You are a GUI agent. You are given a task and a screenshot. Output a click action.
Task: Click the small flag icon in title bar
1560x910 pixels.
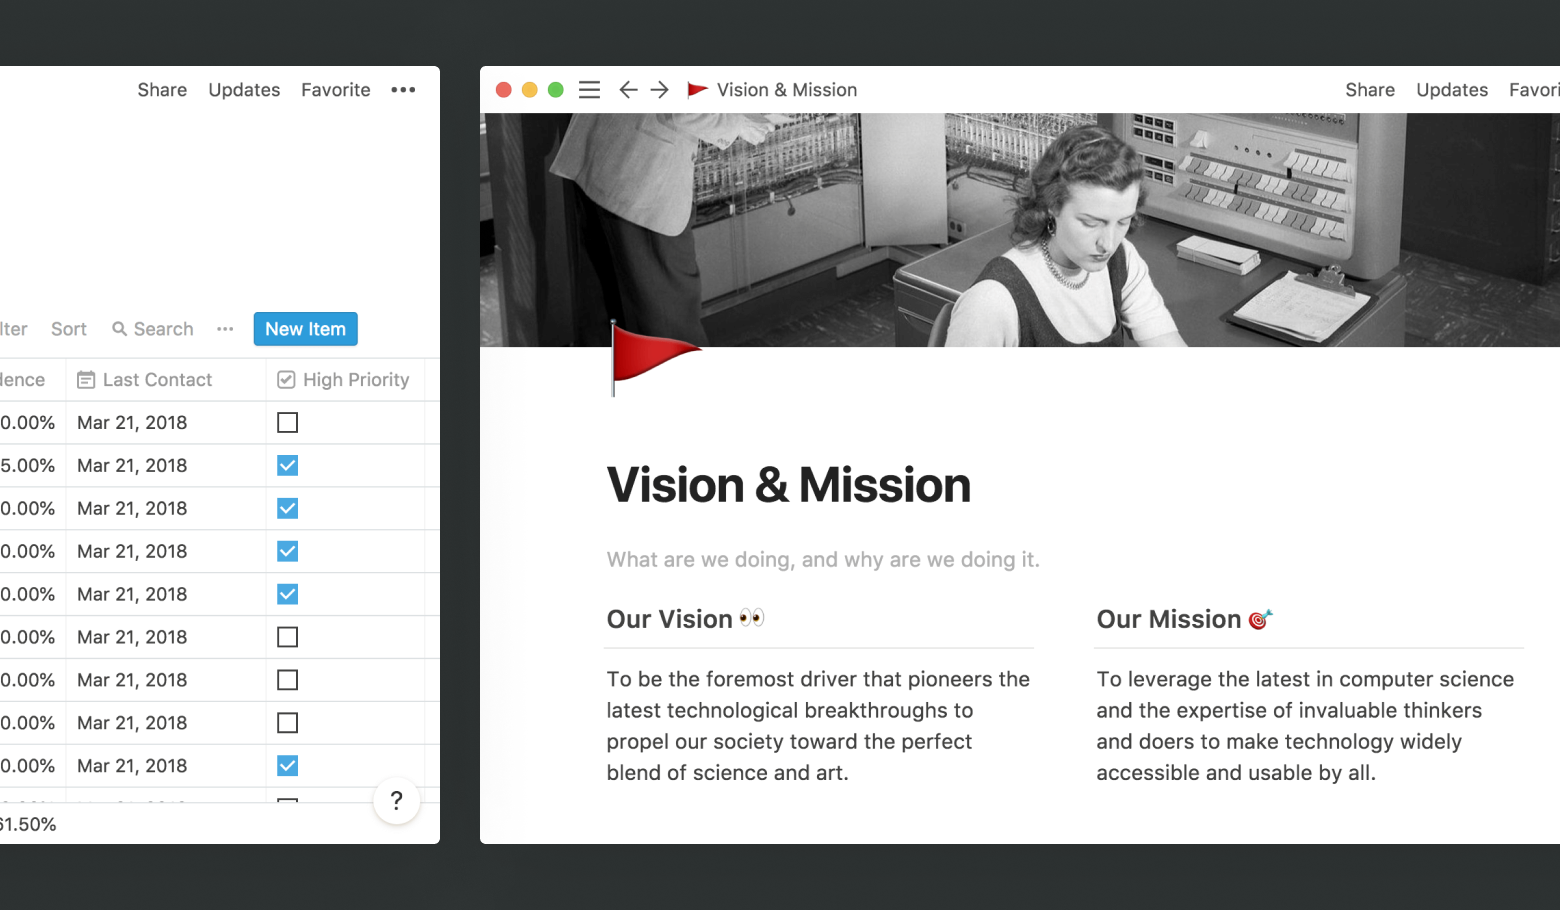pos(697,90)
